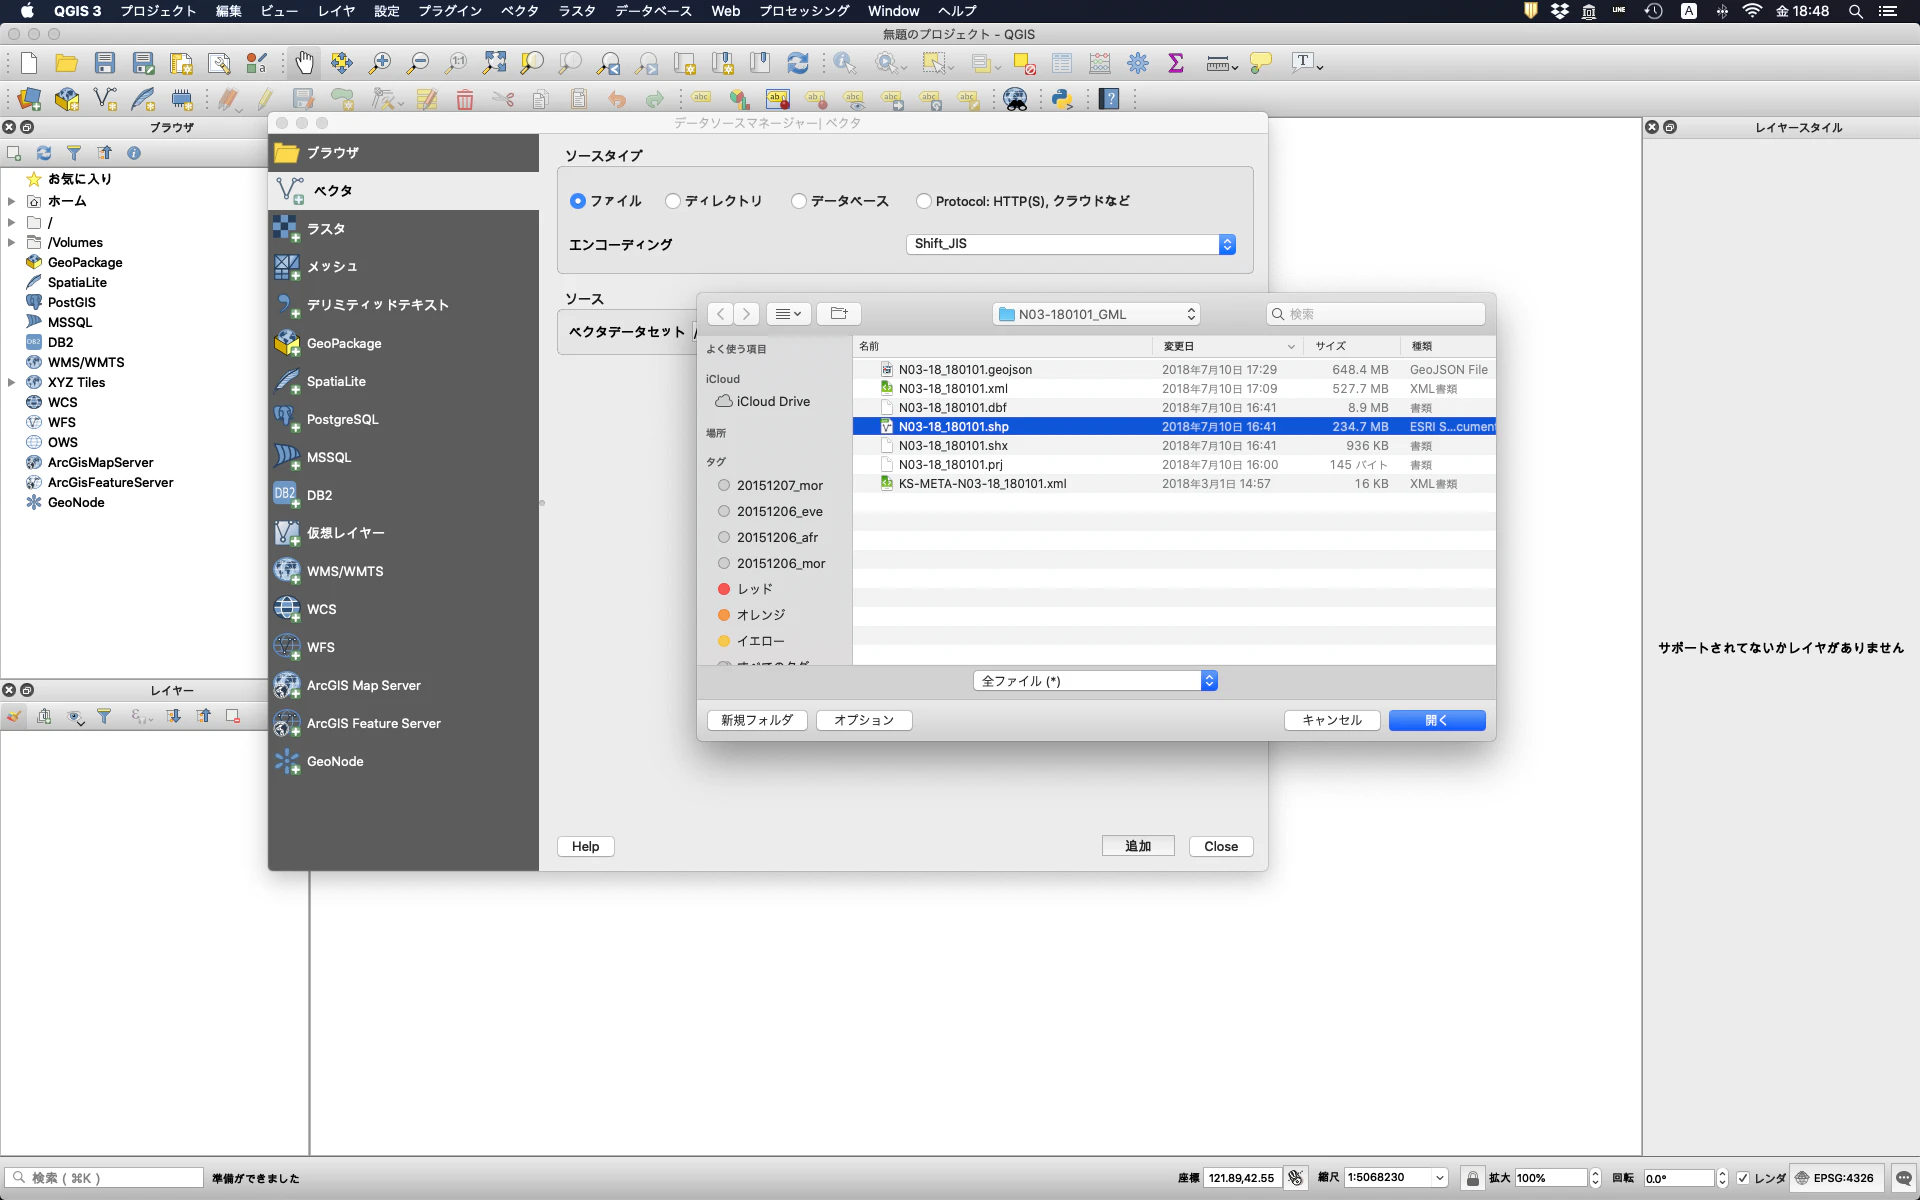
Task: Select the Directory source type radio
Action: point(673,201)
